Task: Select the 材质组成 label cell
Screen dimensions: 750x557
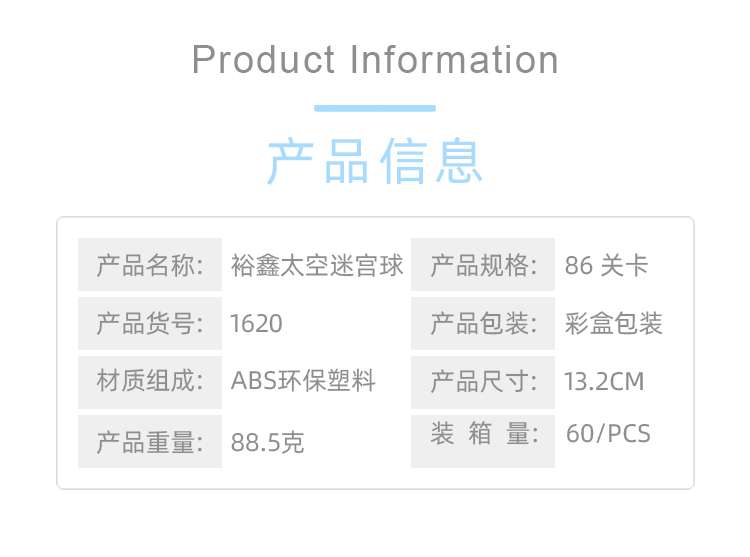Action: (150, 381)
